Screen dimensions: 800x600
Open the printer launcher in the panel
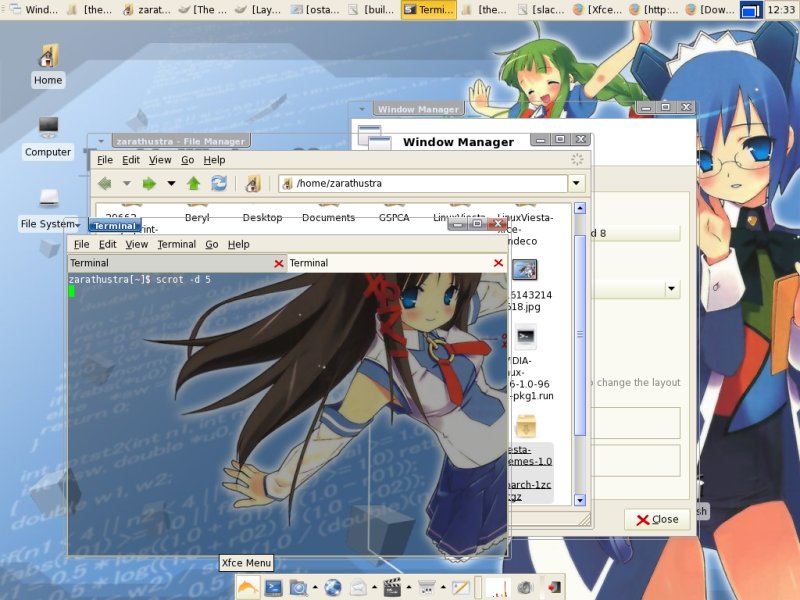(426, 588)
